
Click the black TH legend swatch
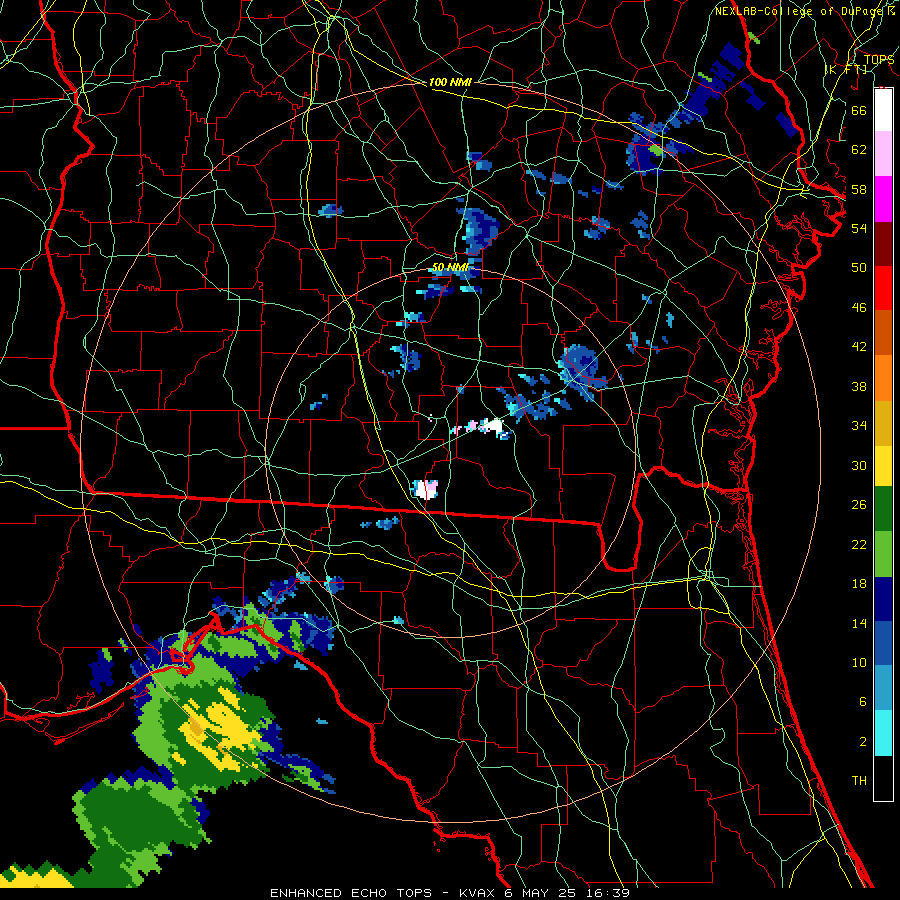pyautogui.click(x=883, y=778)
